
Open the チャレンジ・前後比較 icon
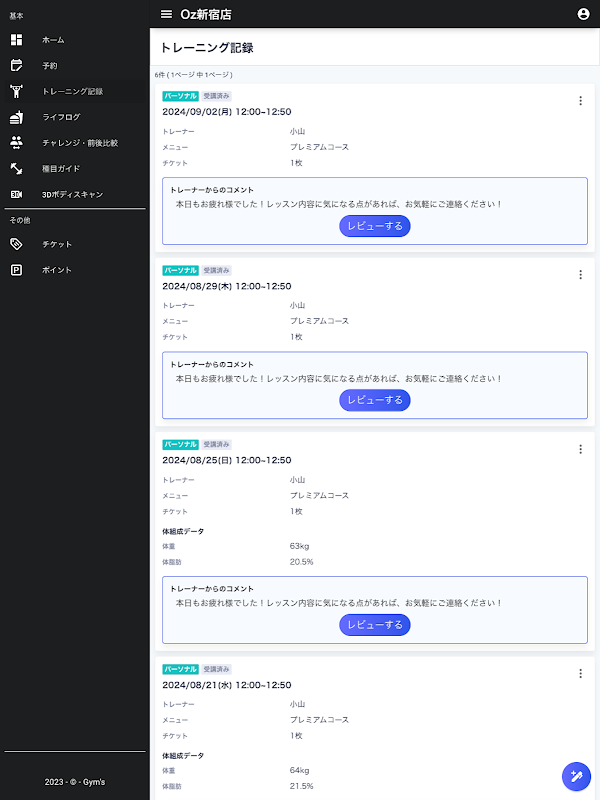[16, 143]
